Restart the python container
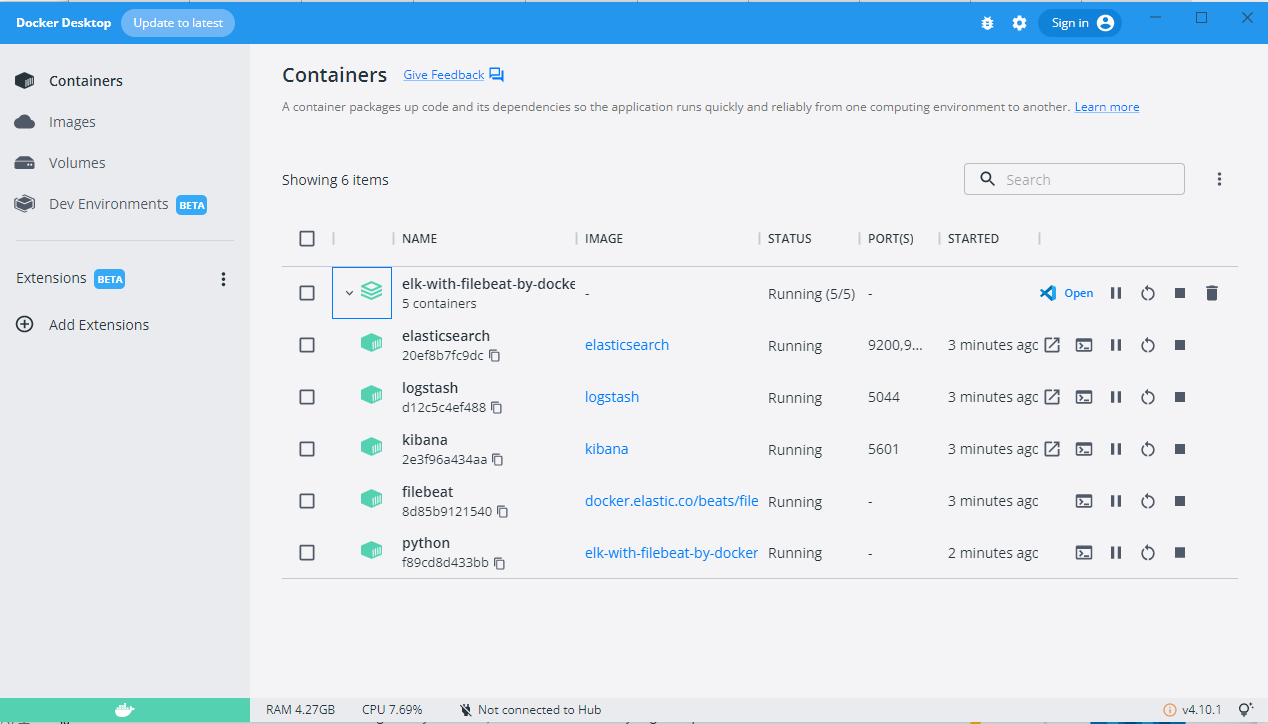The height and width of the screenshot is (724, 1268). pos(1148,553)
